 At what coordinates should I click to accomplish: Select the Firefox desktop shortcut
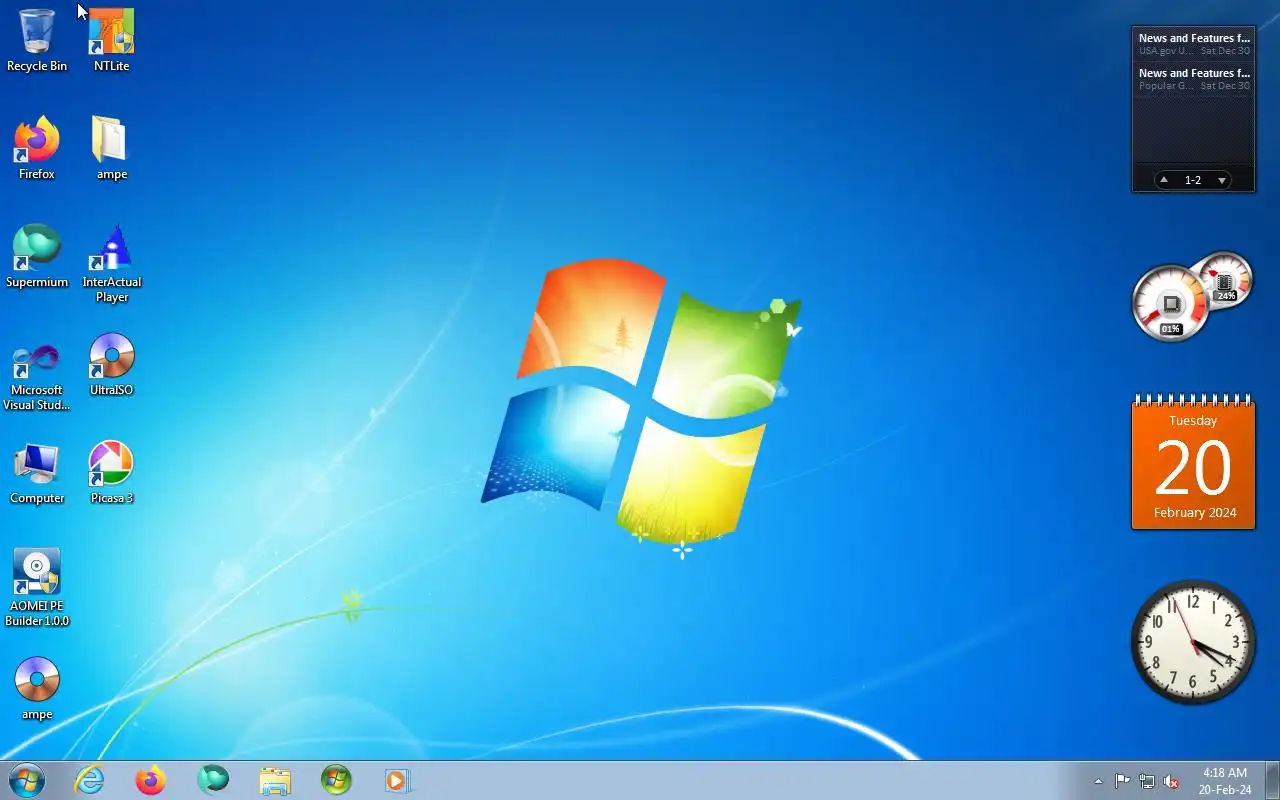coord(37,148)
